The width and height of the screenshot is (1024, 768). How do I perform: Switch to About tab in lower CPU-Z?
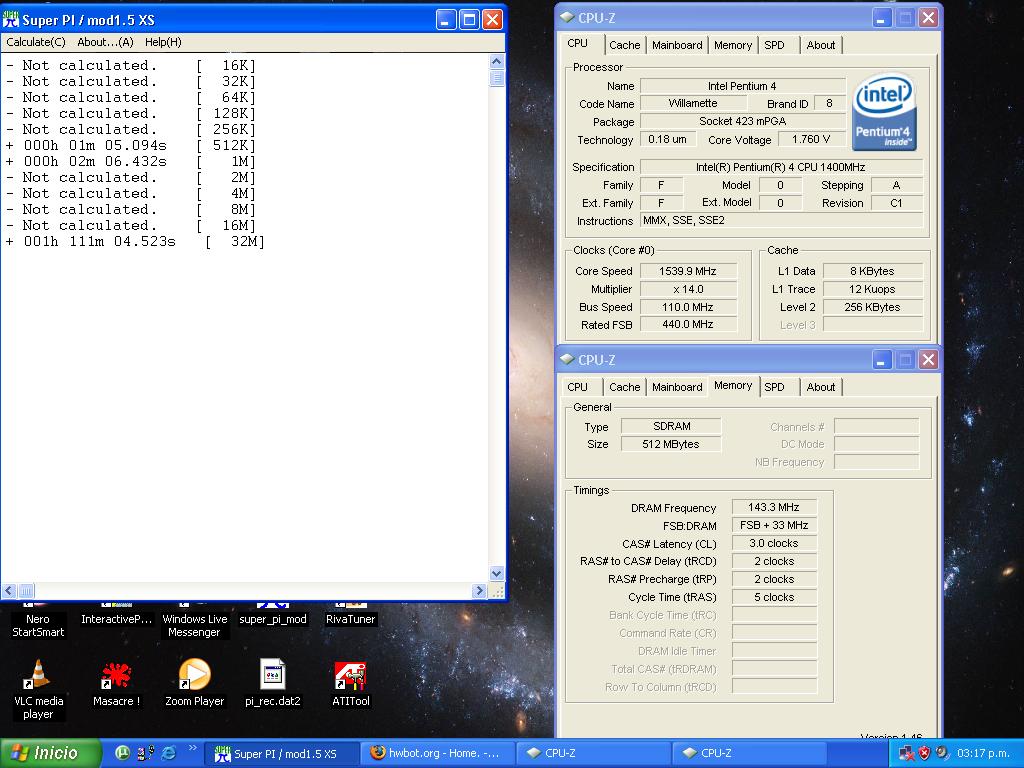click(x=820, y=387)
